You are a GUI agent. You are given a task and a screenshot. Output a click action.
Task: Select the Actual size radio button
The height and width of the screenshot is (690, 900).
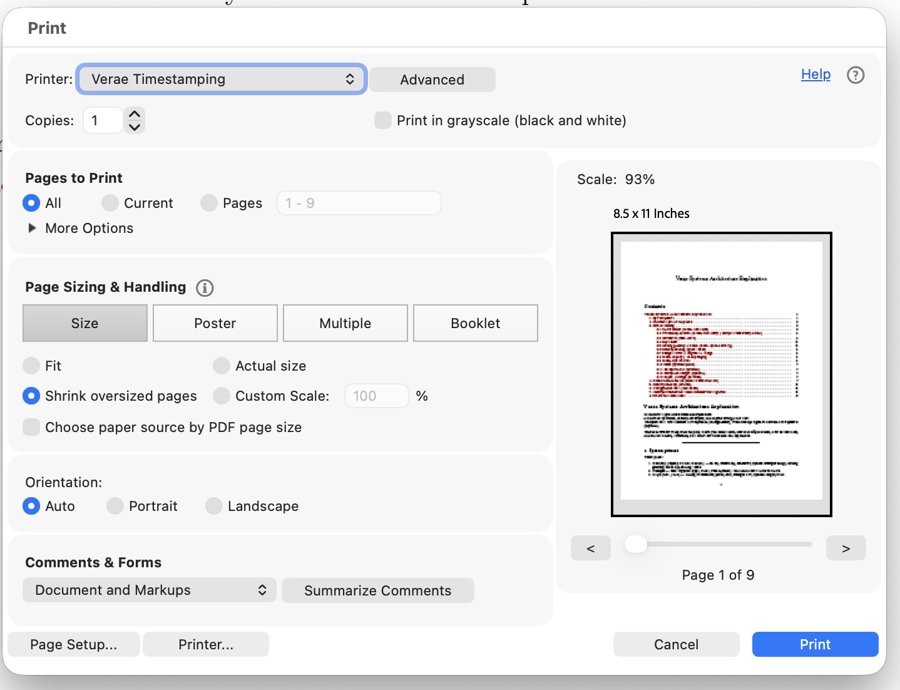point(221,366)
